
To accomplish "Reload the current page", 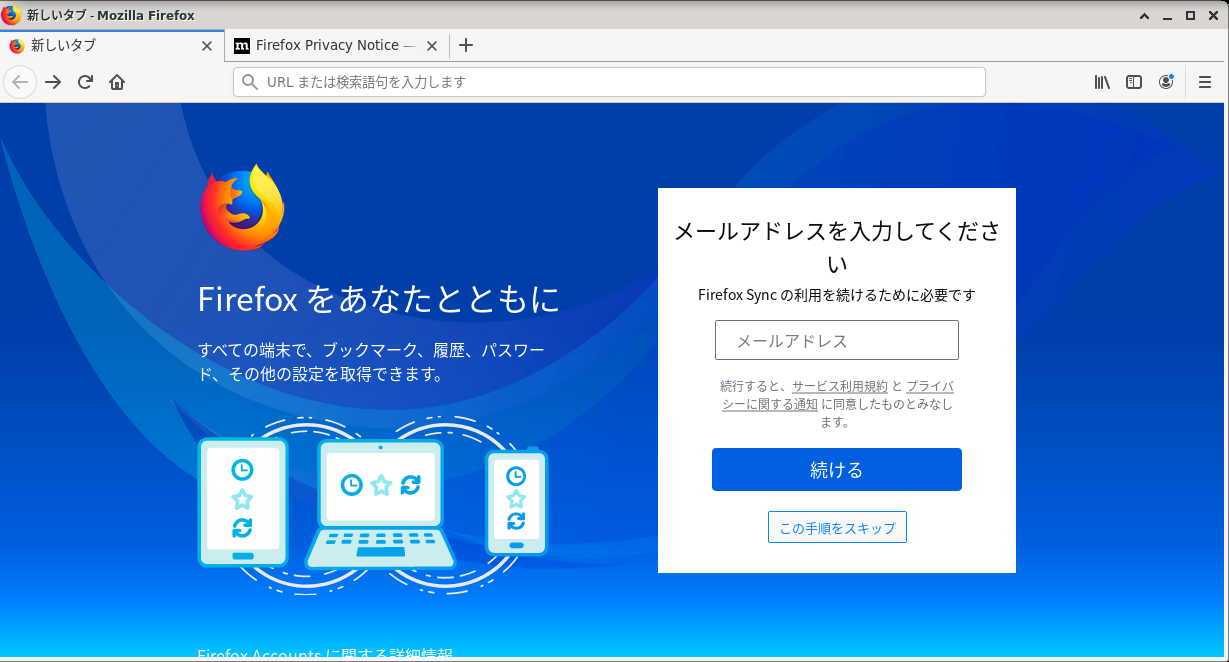I will (85, 82).
